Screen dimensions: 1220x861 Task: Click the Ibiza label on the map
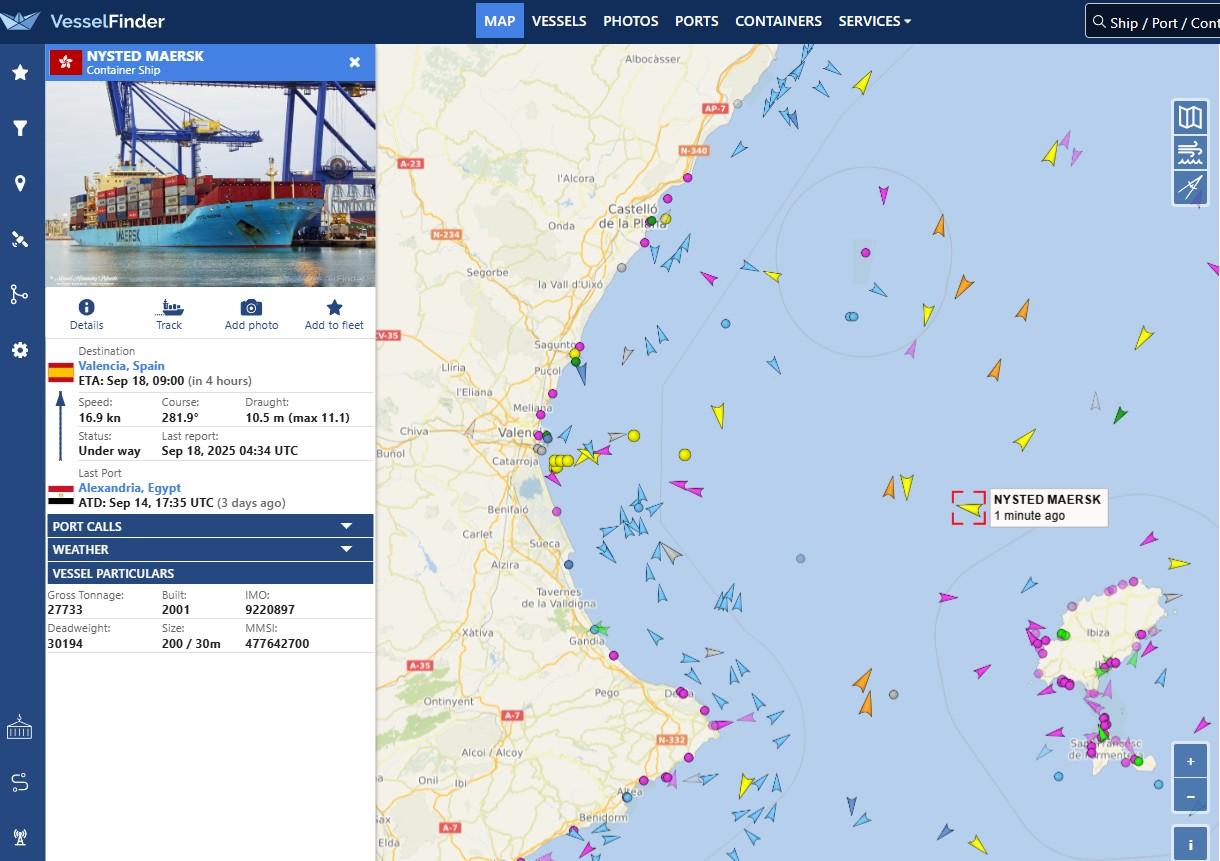(x=1098, y=633)
